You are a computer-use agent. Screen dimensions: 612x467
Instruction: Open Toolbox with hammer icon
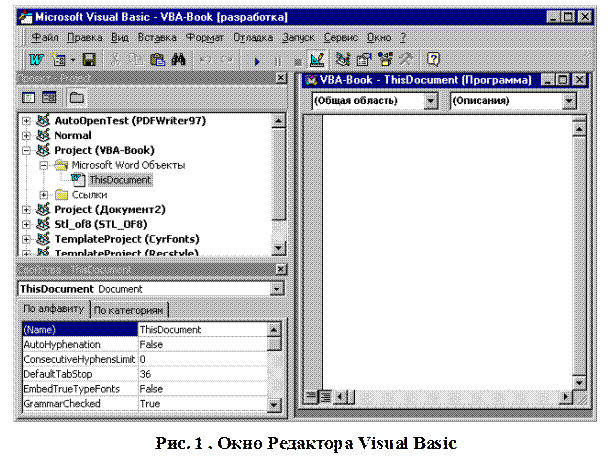tap(406, 60)
